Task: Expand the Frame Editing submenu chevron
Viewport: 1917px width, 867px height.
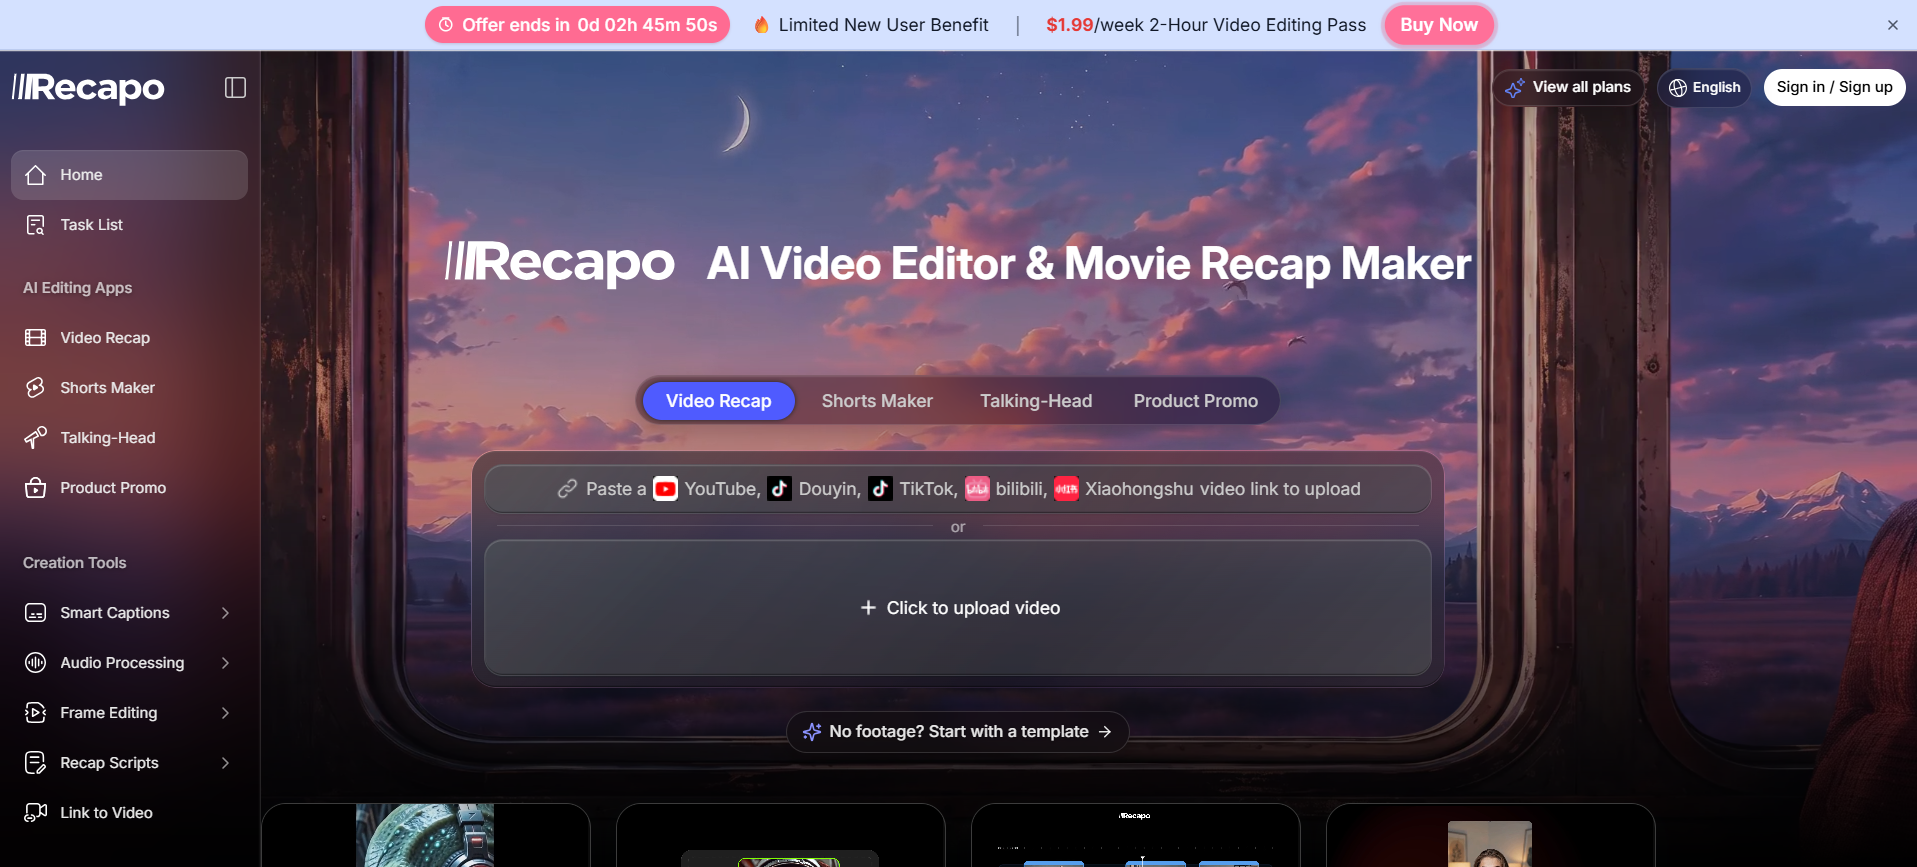Action: [226, 713]
